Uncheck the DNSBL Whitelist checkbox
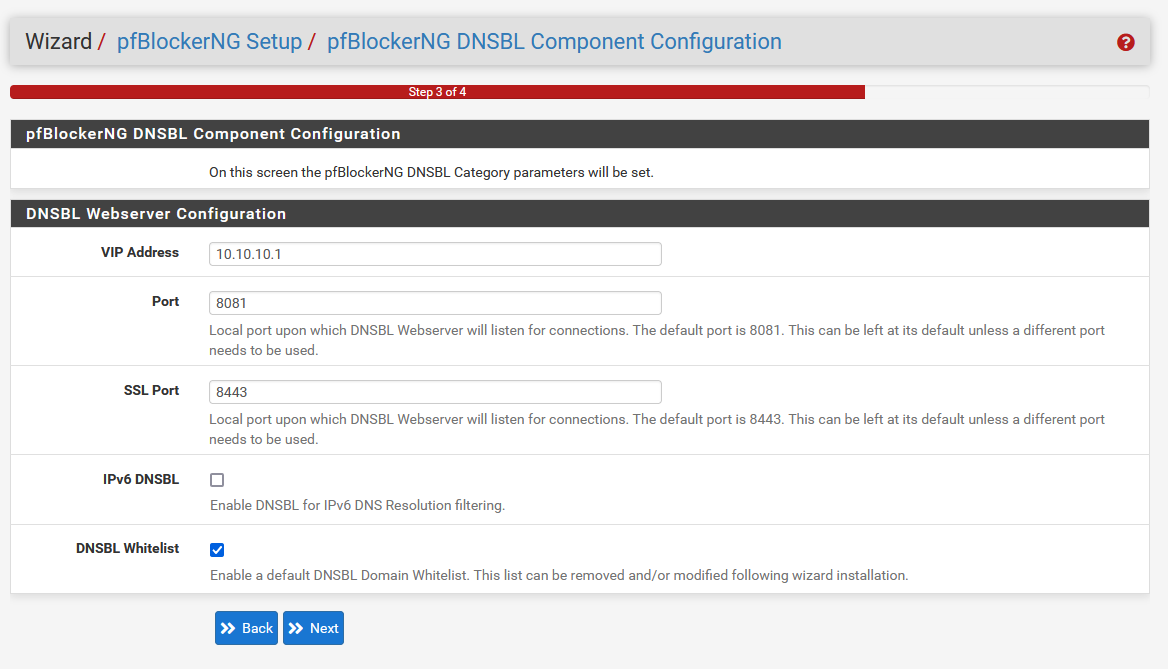Image resolution: width=1168 pixels, height=669 pixels. [x=217, y=550]
